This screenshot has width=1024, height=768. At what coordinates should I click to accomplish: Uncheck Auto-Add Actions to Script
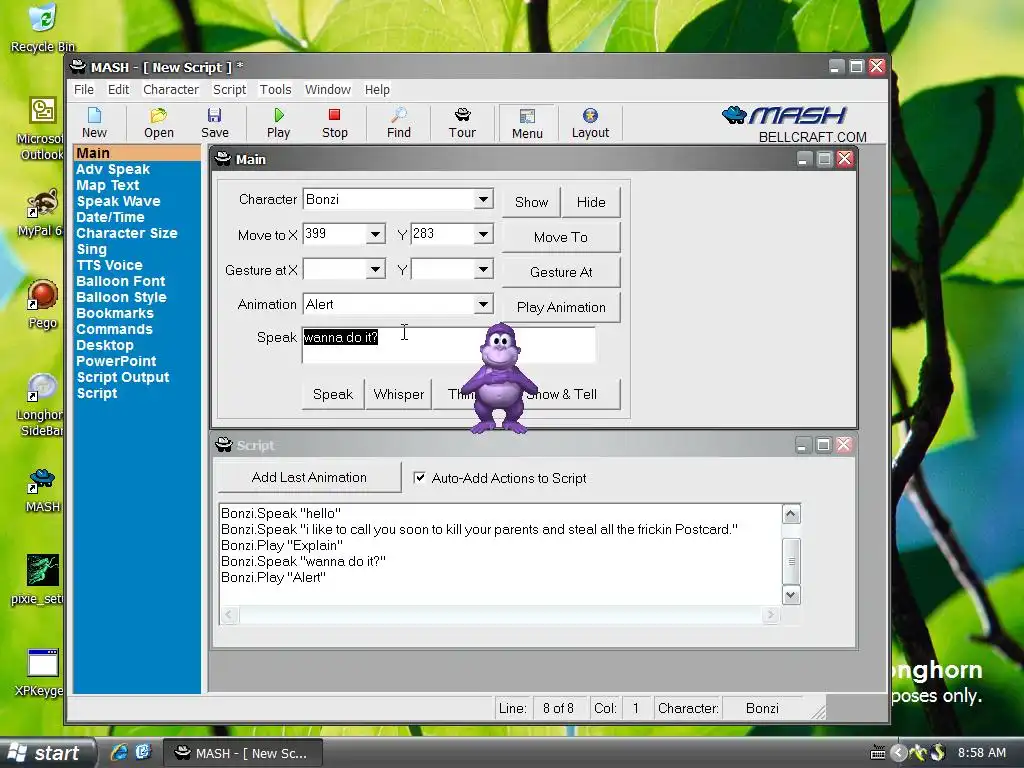coord(419,477)
